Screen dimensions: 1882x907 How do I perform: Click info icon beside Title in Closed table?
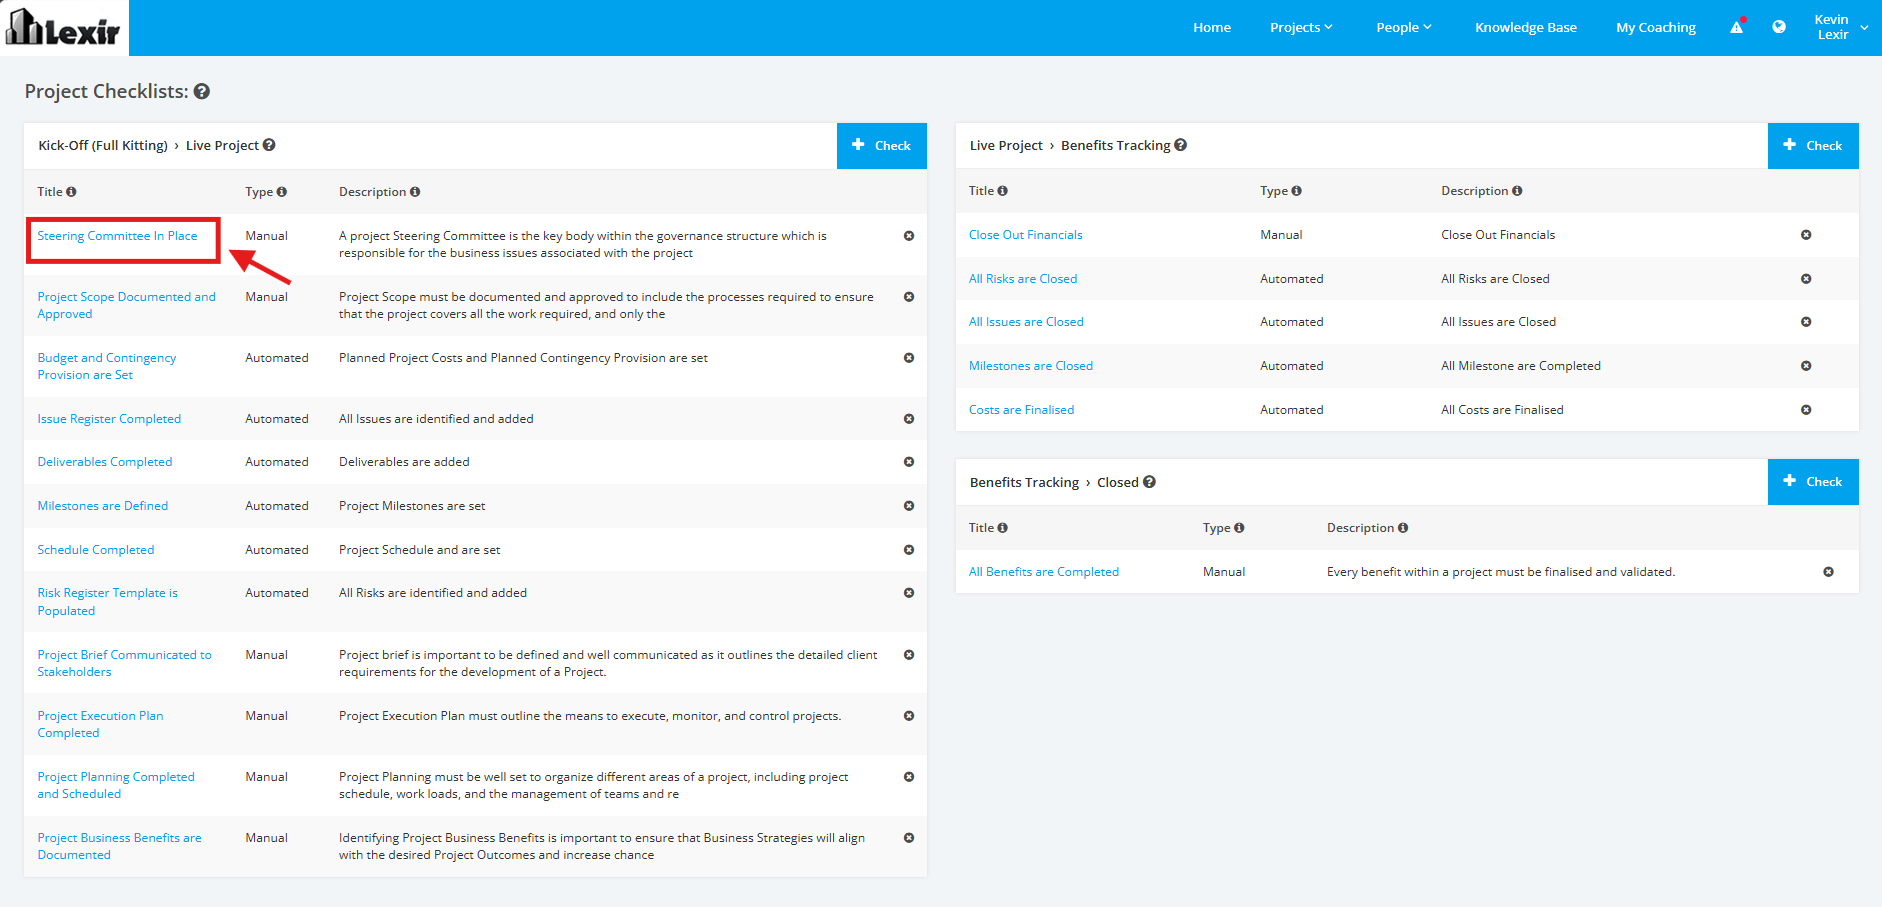coord(1003,528)
